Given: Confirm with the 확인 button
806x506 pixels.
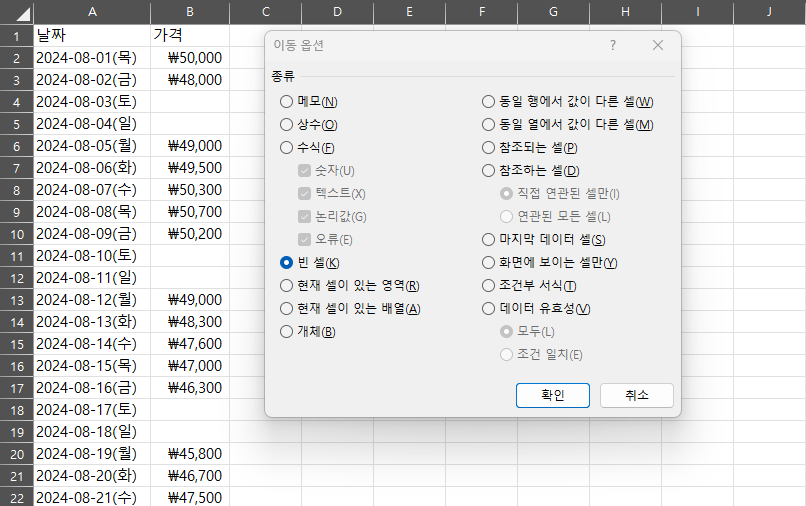Looking at the screenshot, I should point(553,395).
